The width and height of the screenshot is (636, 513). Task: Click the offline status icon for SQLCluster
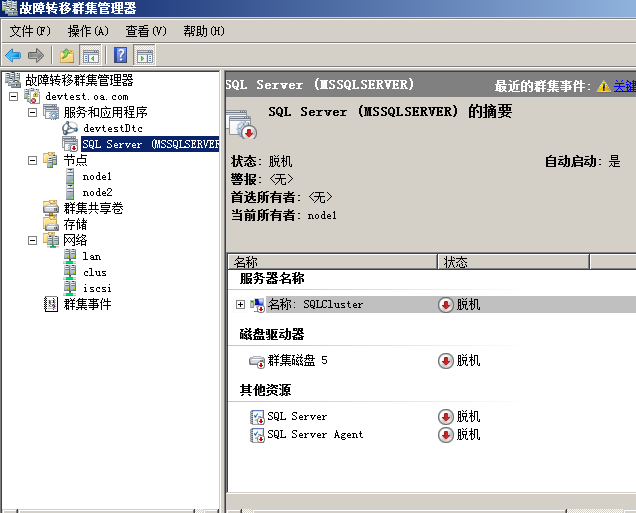pyautogui.click(x=445, y=305)
